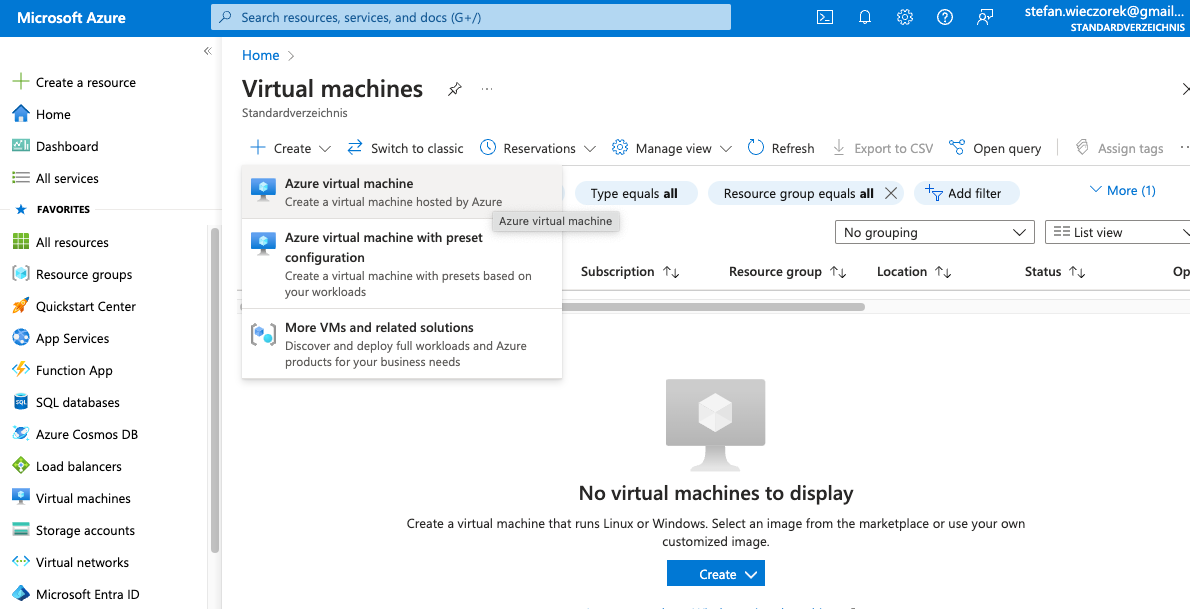Viewport: 1190px width, 609px height.
Task: Open the Feedback icon in top bar
Action: click(x=984, y=17)
